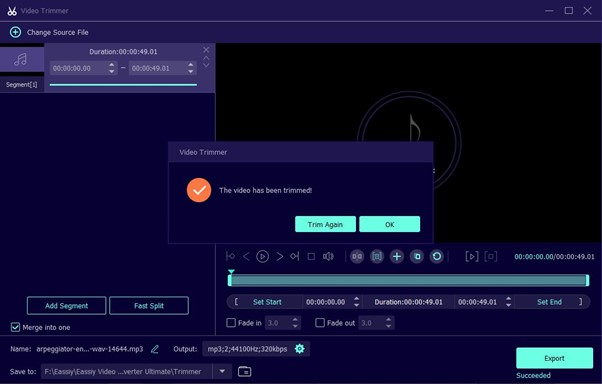Click the bracketed clip toolbar icon
Viewport: 602px width, 384px height.
377,256
